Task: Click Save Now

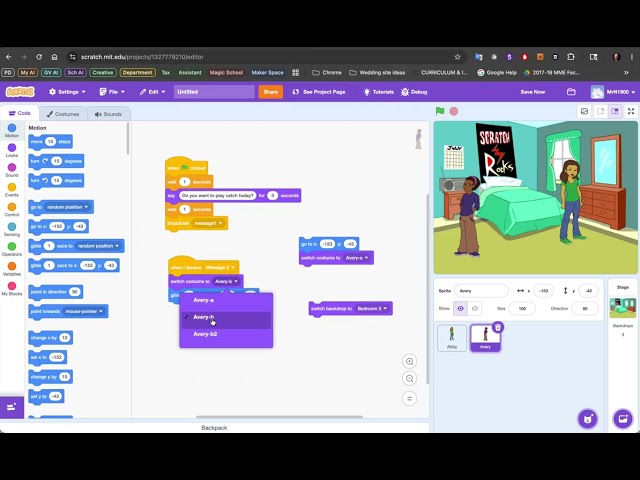Action: [x=533, y=92]
